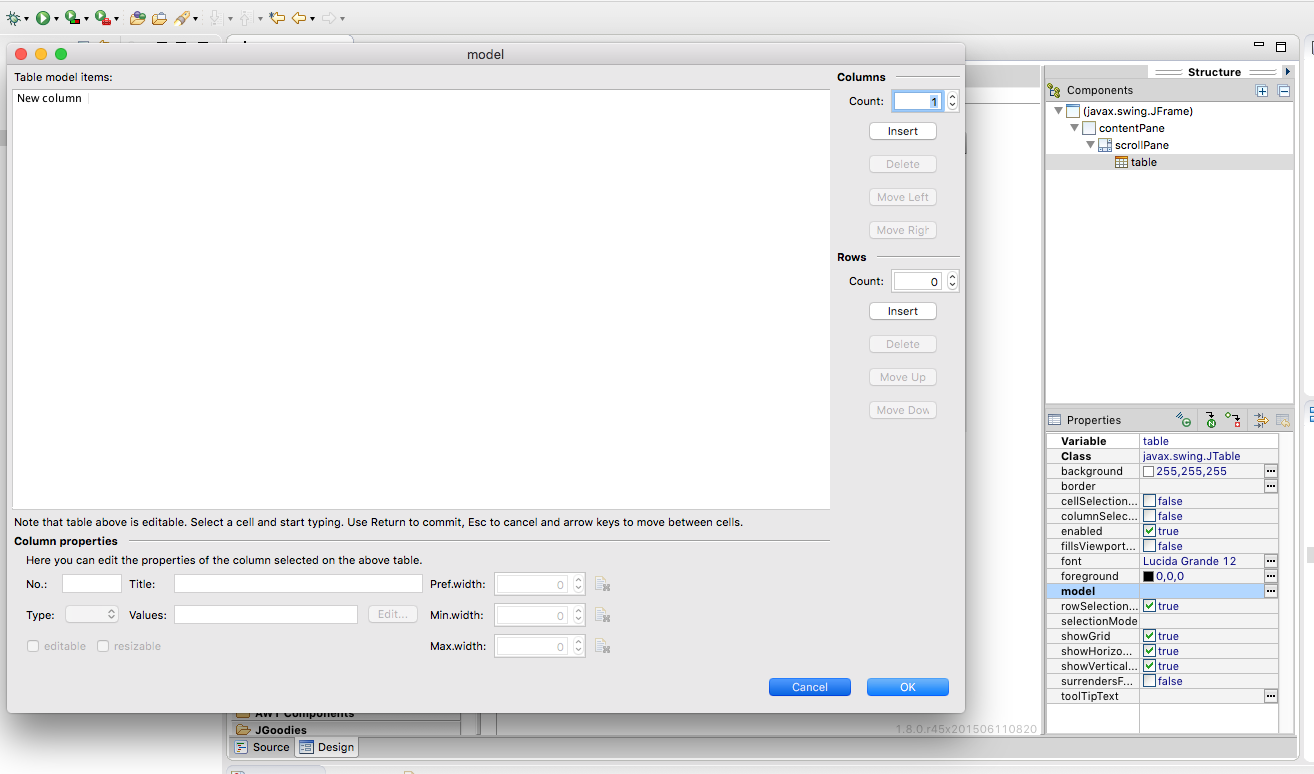Click the green Run button in the toolbar
The width and height of the screenshot is (1314, 774).
pos(43,18)
